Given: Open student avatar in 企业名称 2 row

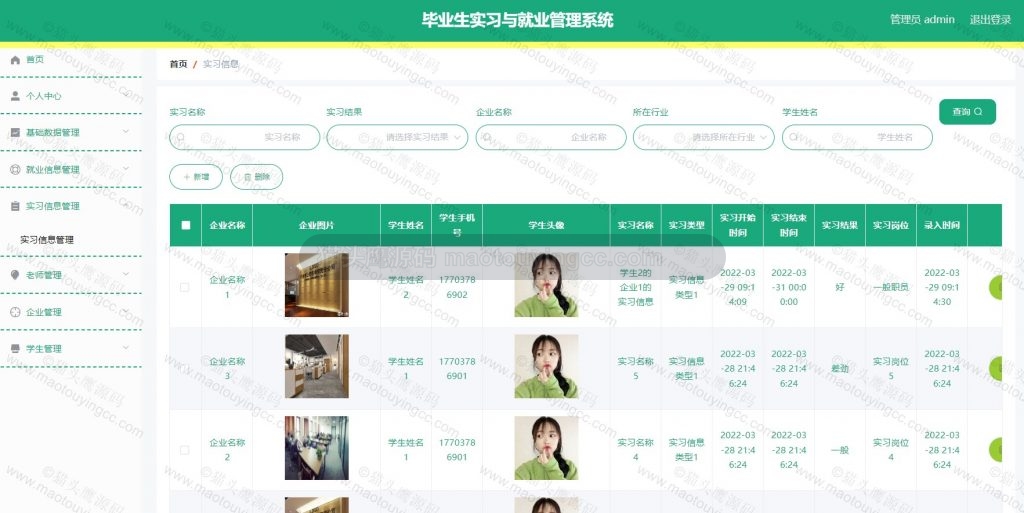Looking at the screenshot, I should pos(546,448).
